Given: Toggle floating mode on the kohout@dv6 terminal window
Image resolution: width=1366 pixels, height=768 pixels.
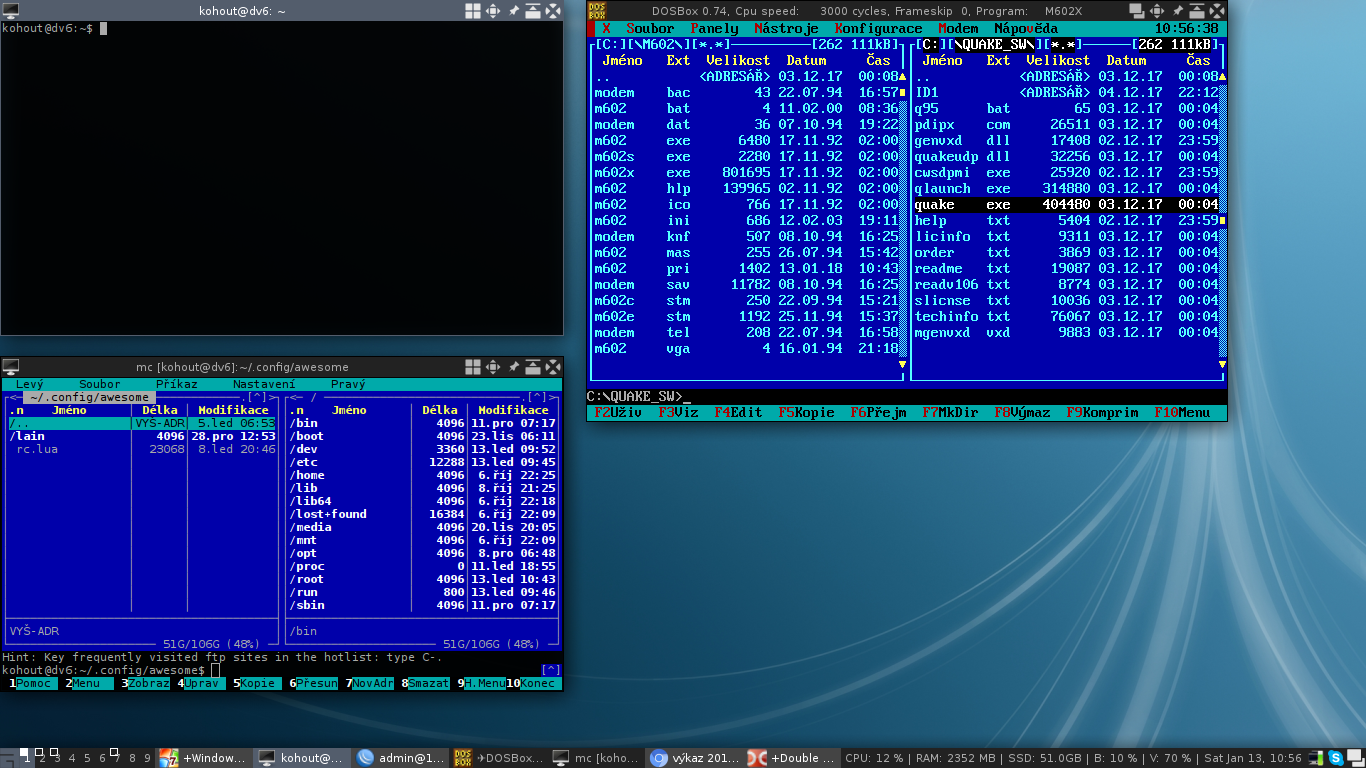Looking at the screenshot, I should tap(473, 11).
